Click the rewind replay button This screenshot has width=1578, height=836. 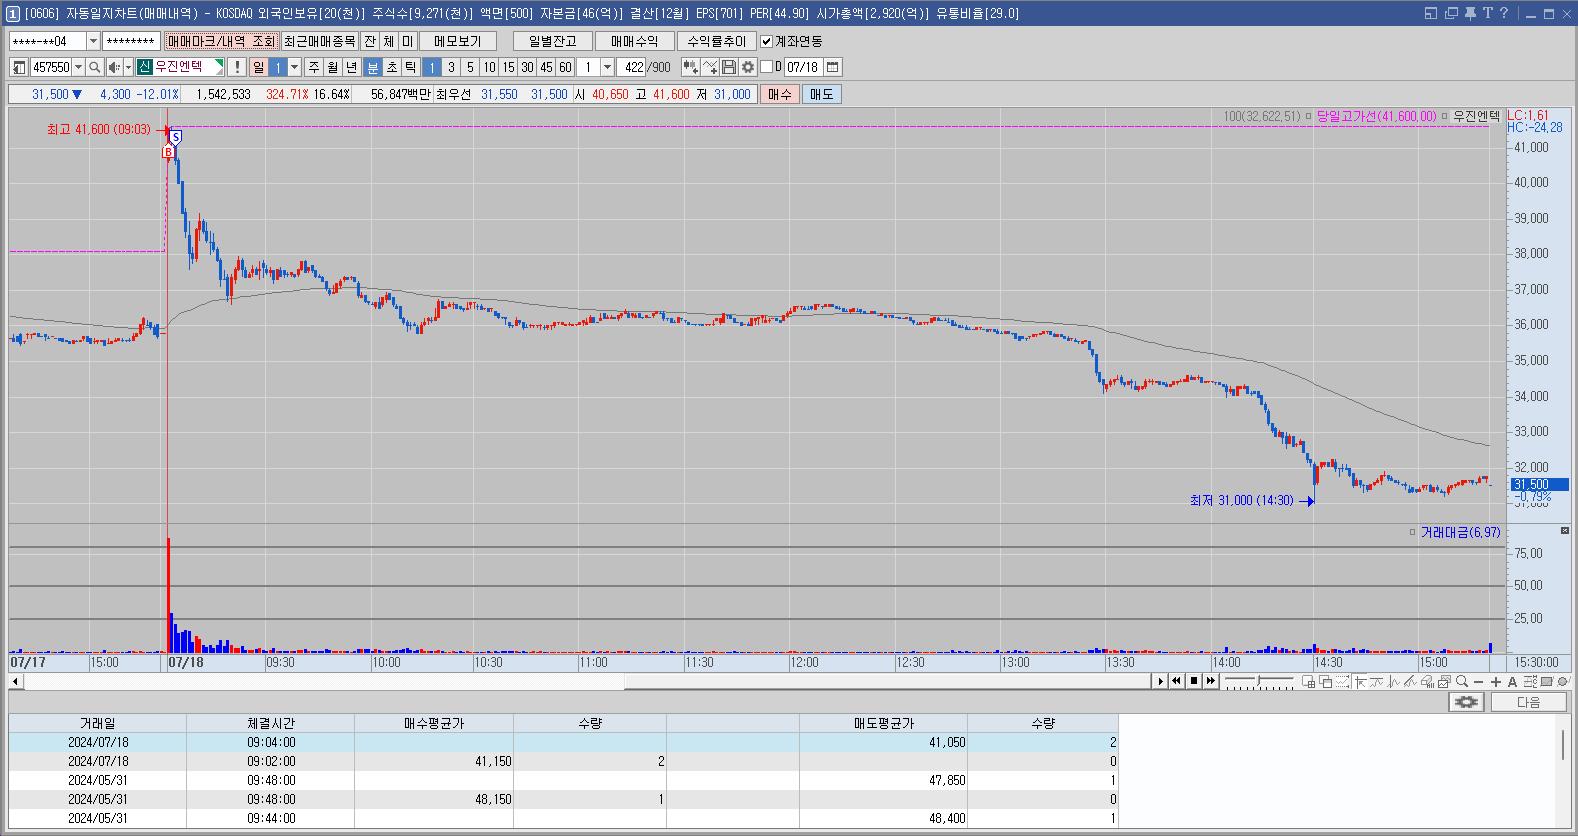coord(1177,681)
